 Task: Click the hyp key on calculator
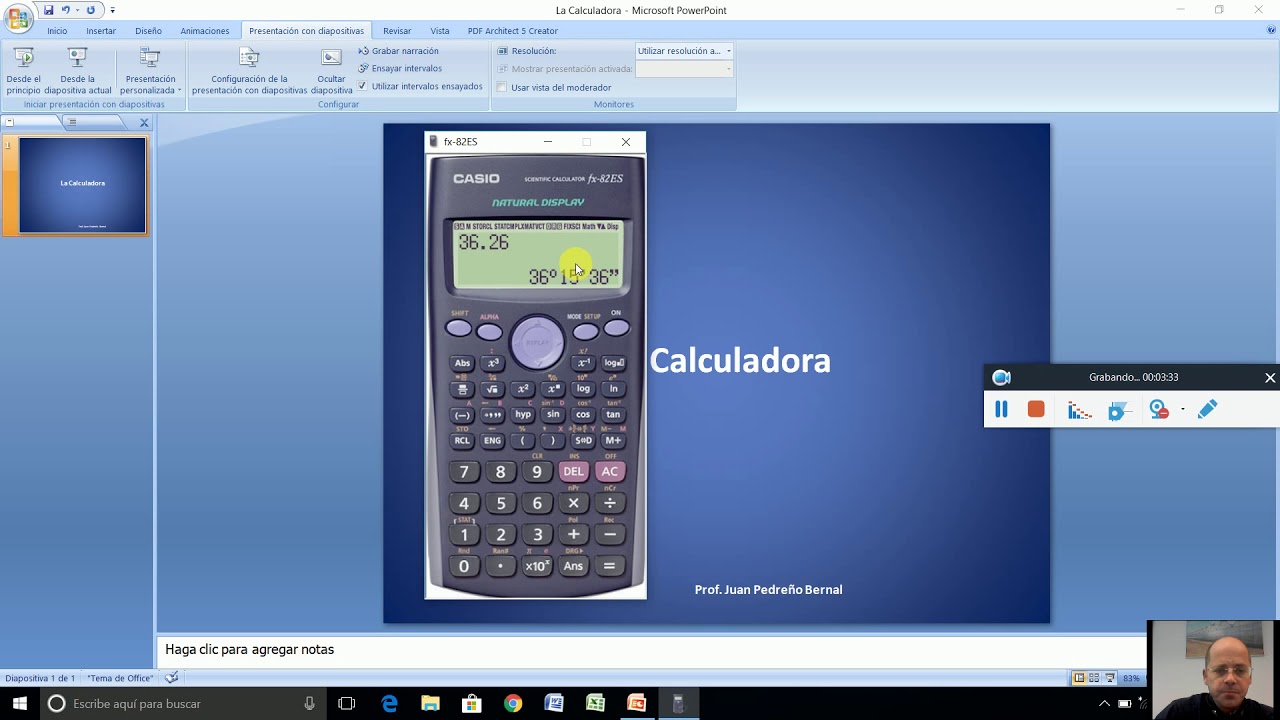(x=523, y=414)
